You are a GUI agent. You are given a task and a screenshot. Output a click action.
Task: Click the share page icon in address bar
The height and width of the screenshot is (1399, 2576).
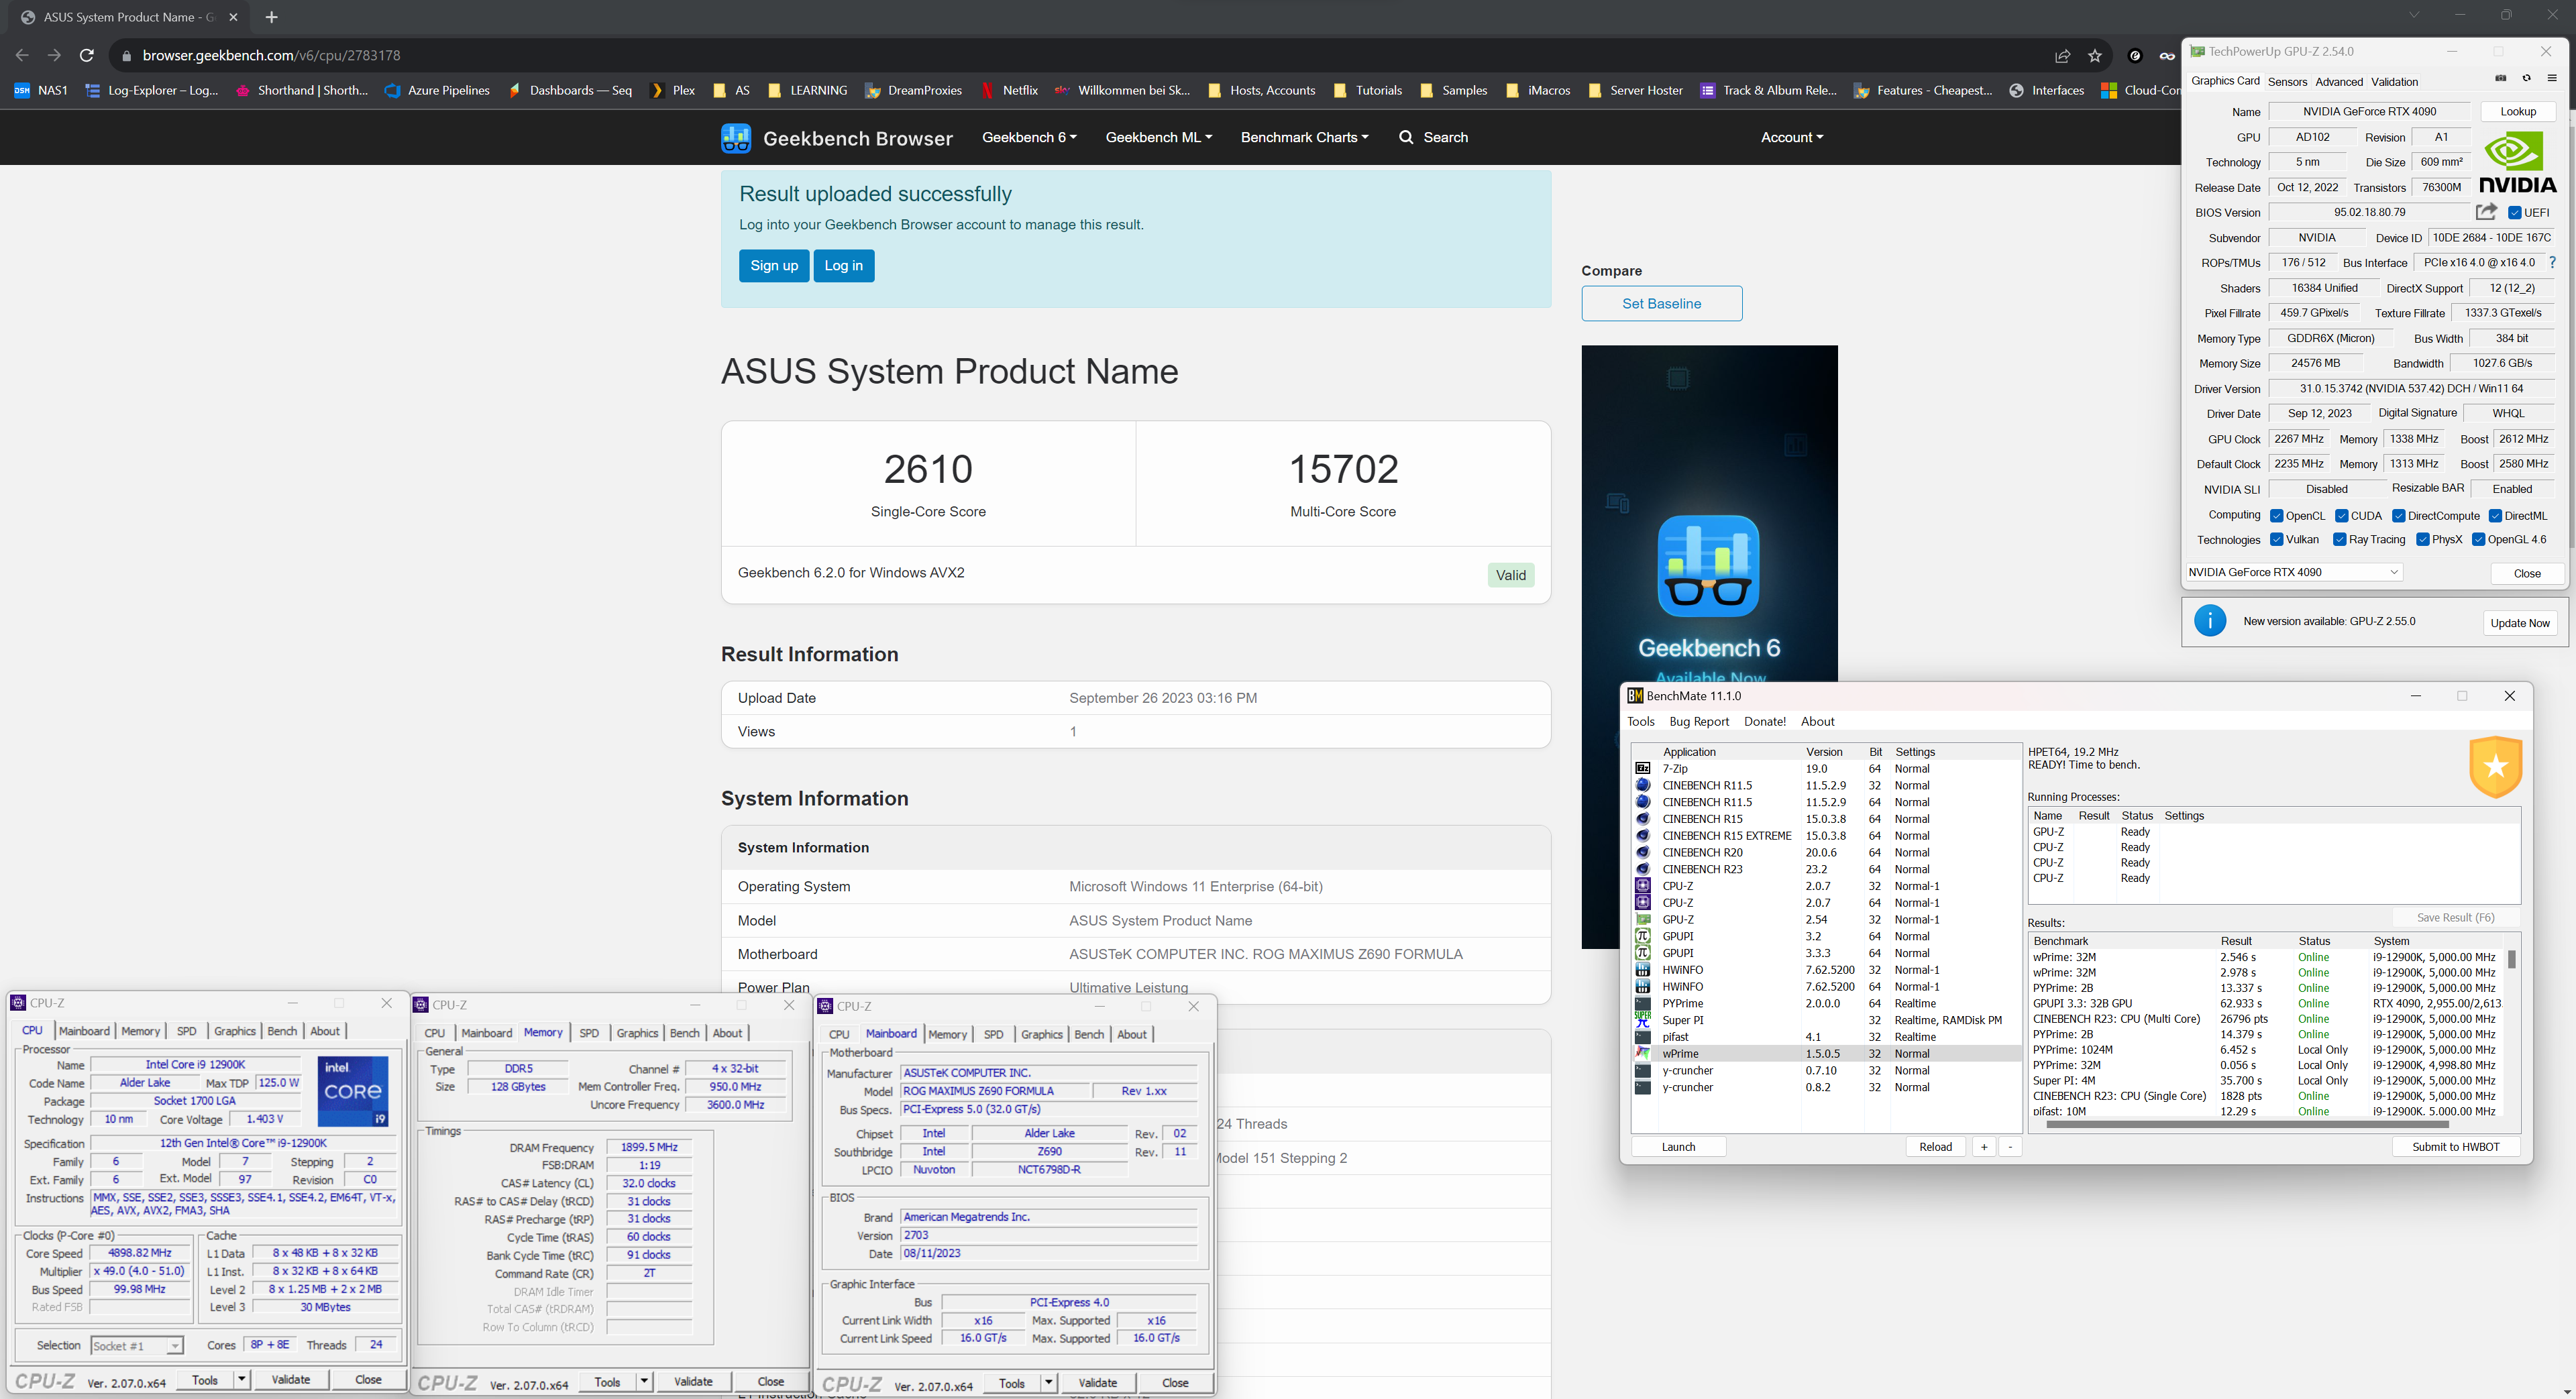(2062, 56)
